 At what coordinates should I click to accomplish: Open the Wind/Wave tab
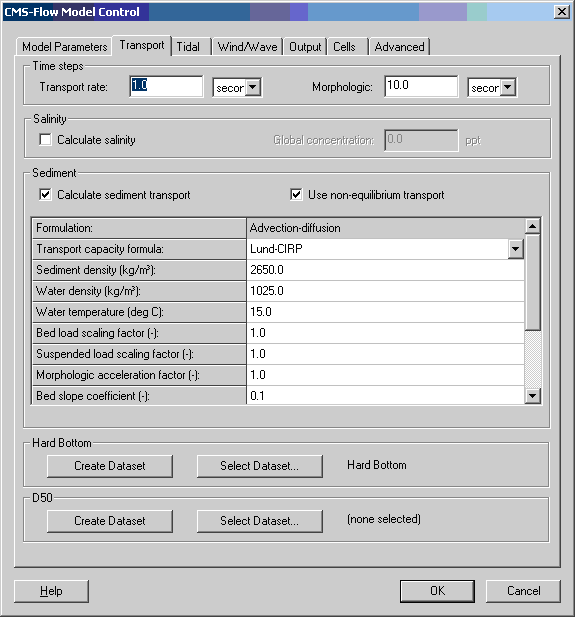tap(248, 47)
